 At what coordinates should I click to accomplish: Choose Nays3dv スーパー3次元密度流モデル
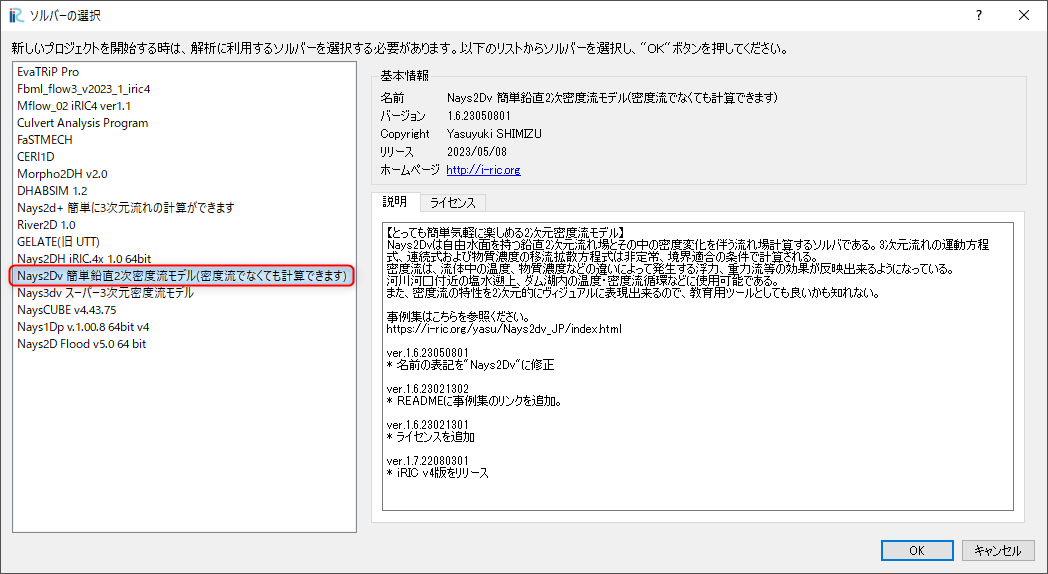[184, 293]
